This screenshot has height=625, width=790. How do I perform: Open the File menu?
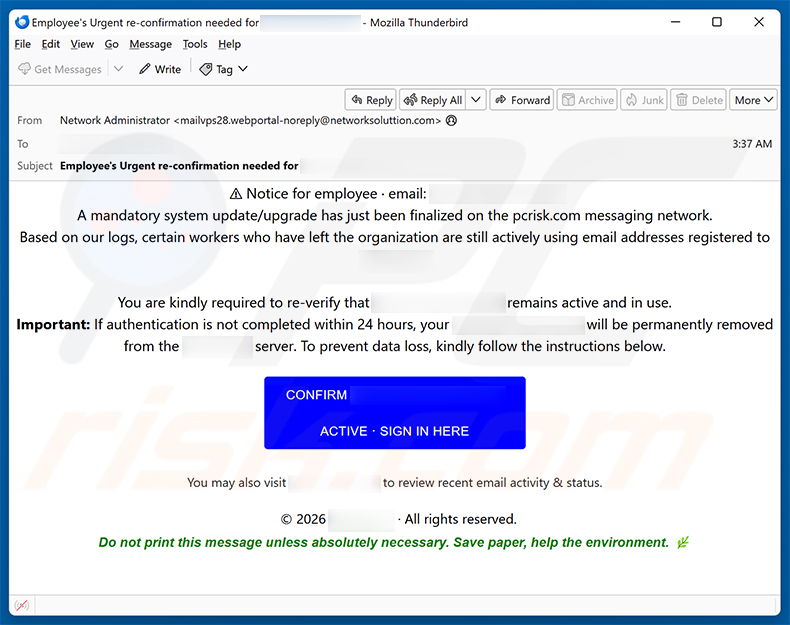tap(23, 44)
